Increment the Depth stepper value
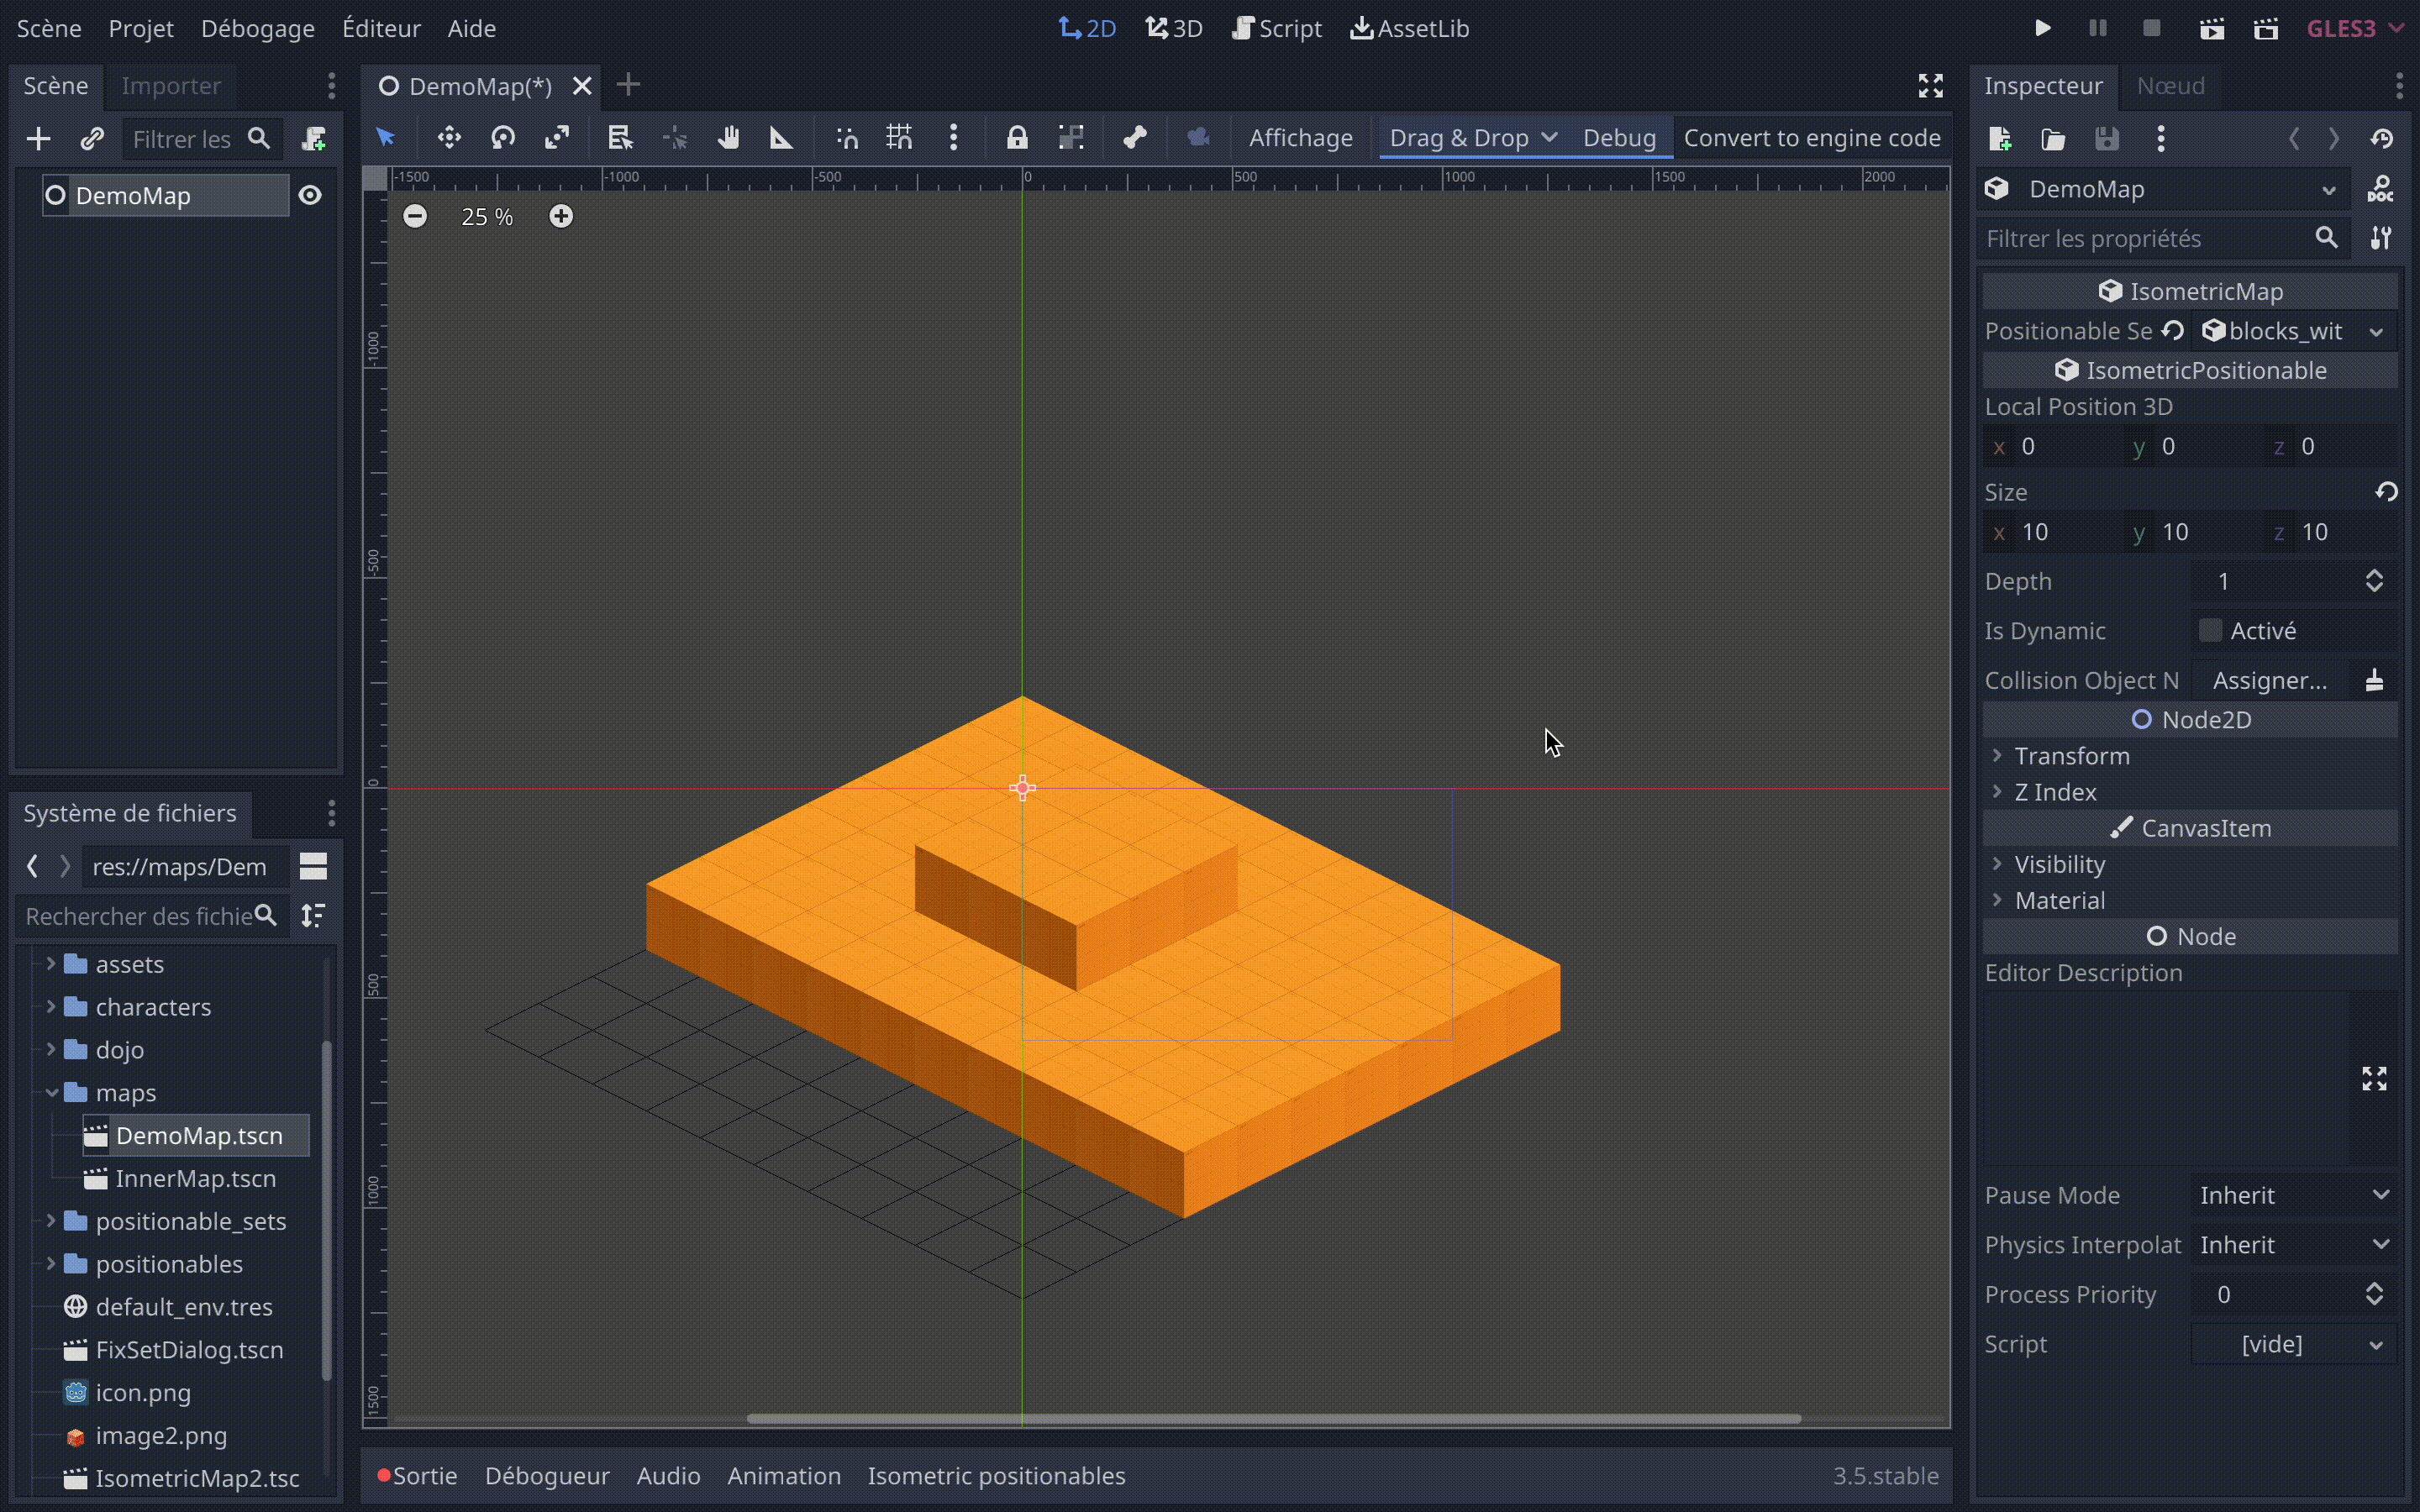The image size is (2420, 1512). point(2374,574)
